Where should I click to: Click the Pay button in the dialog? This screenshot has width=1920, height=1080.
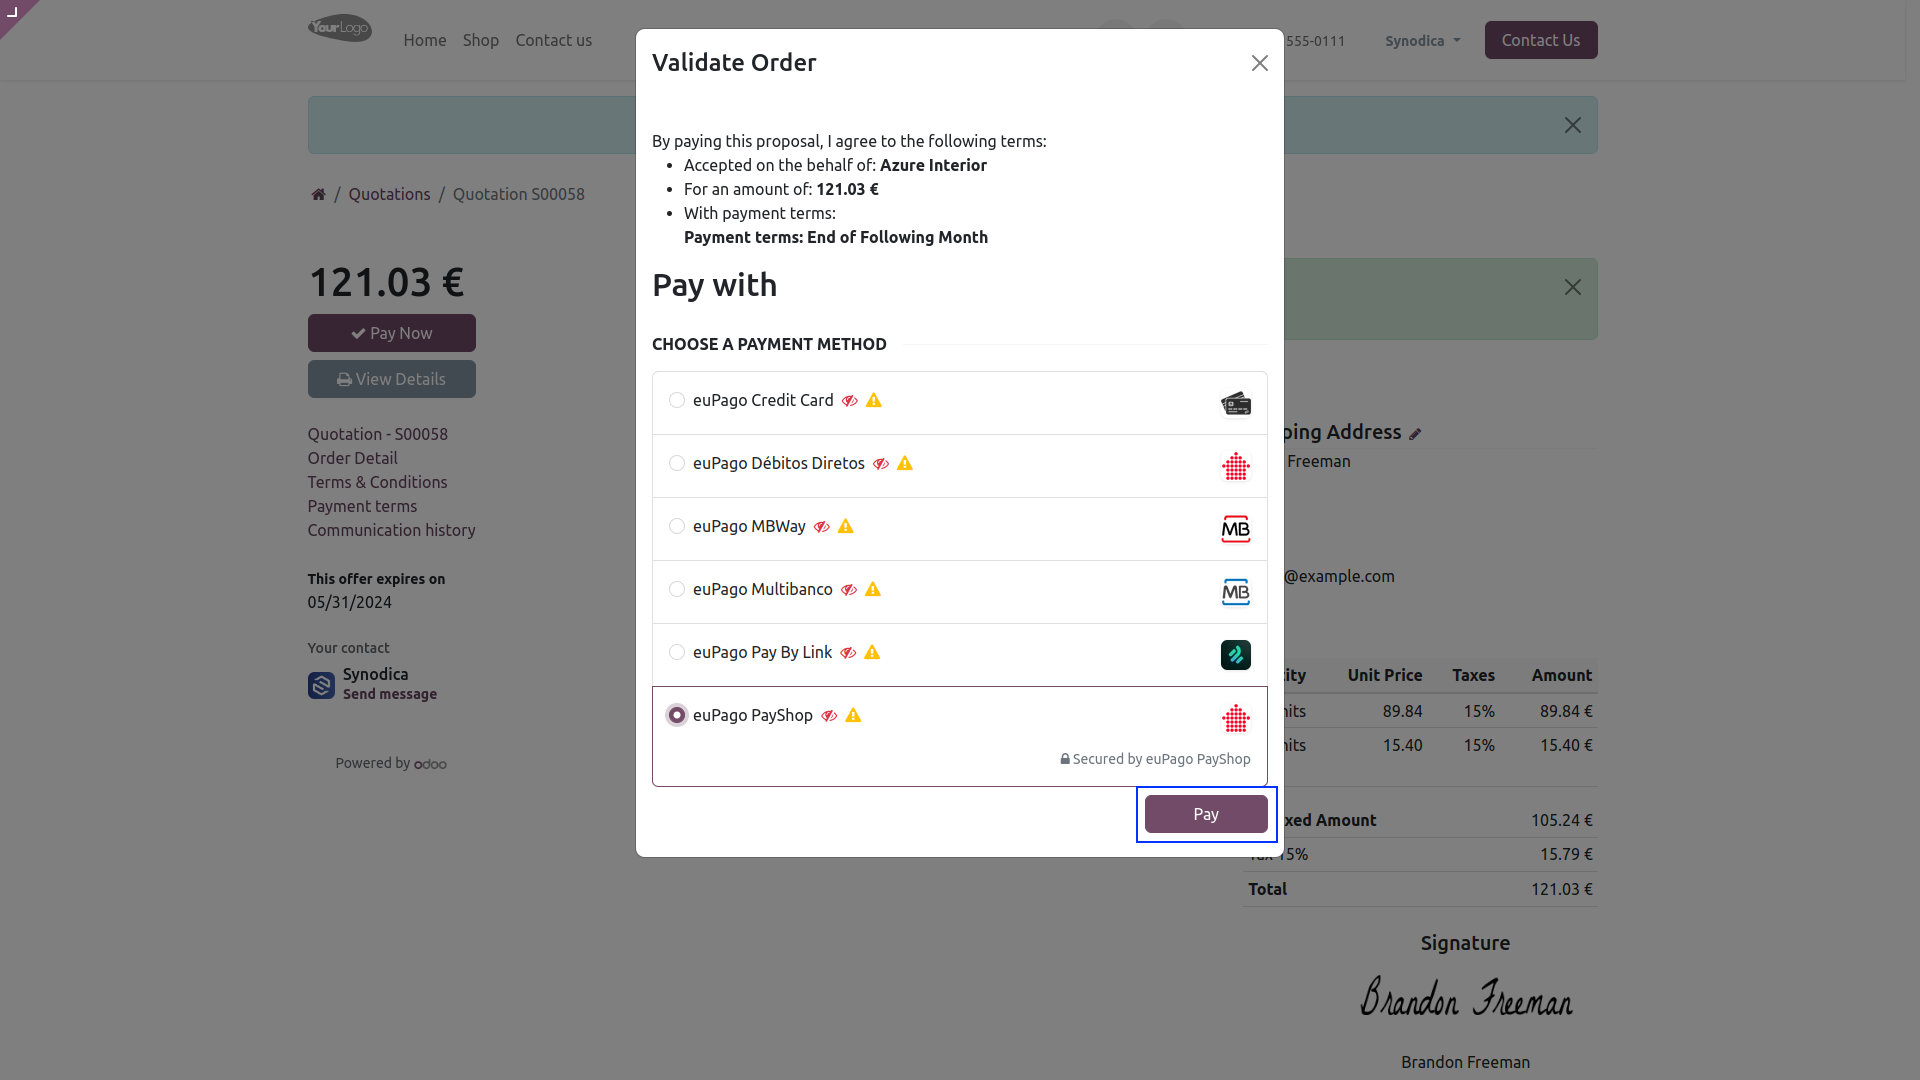pyautogui.click(x=1206, y=814)
